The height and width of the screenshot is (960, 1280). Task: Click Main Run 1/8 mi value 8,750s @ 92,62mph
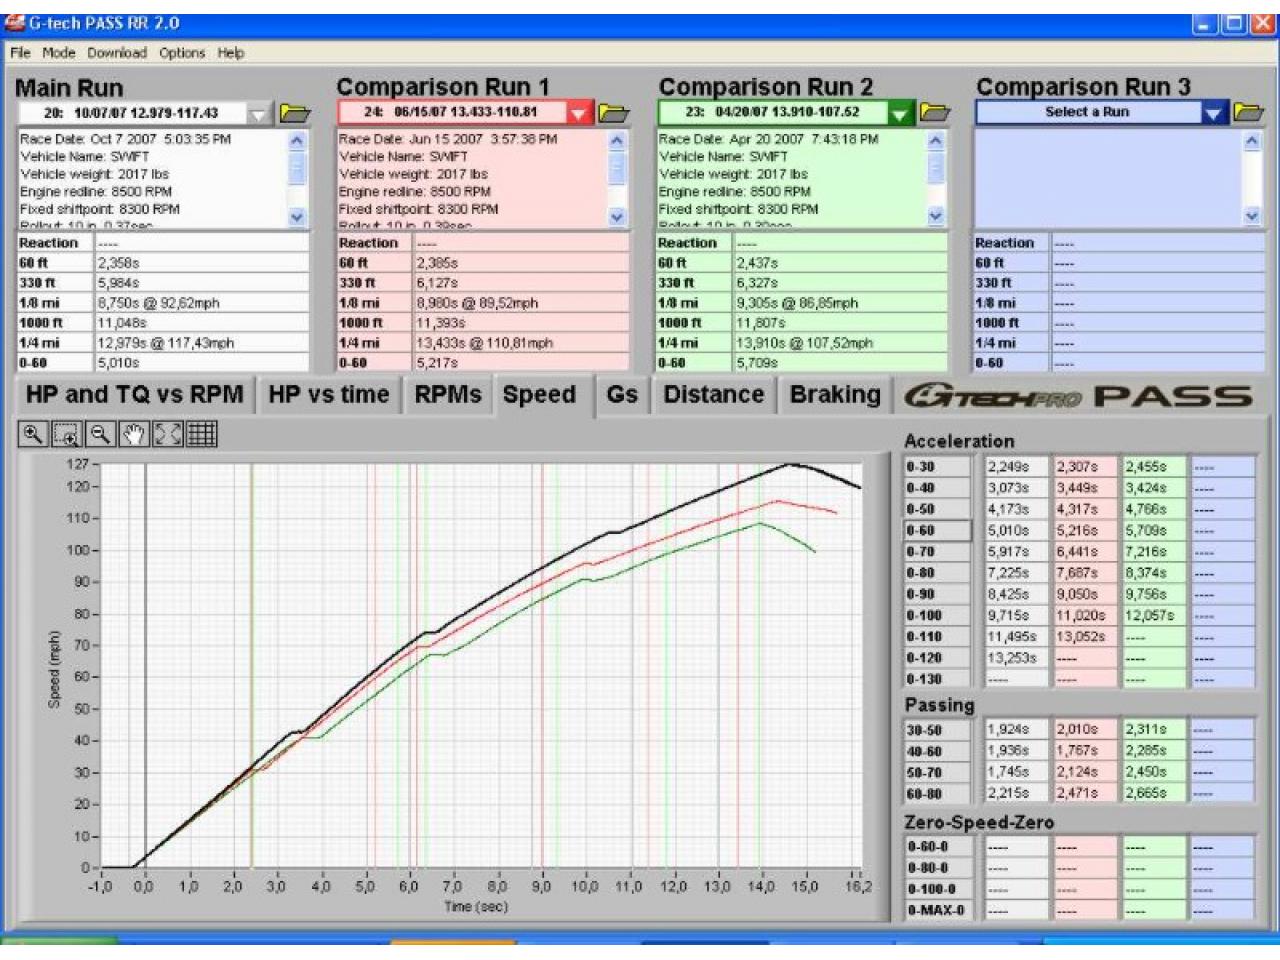pyautogui.click(x=202, y=303)
